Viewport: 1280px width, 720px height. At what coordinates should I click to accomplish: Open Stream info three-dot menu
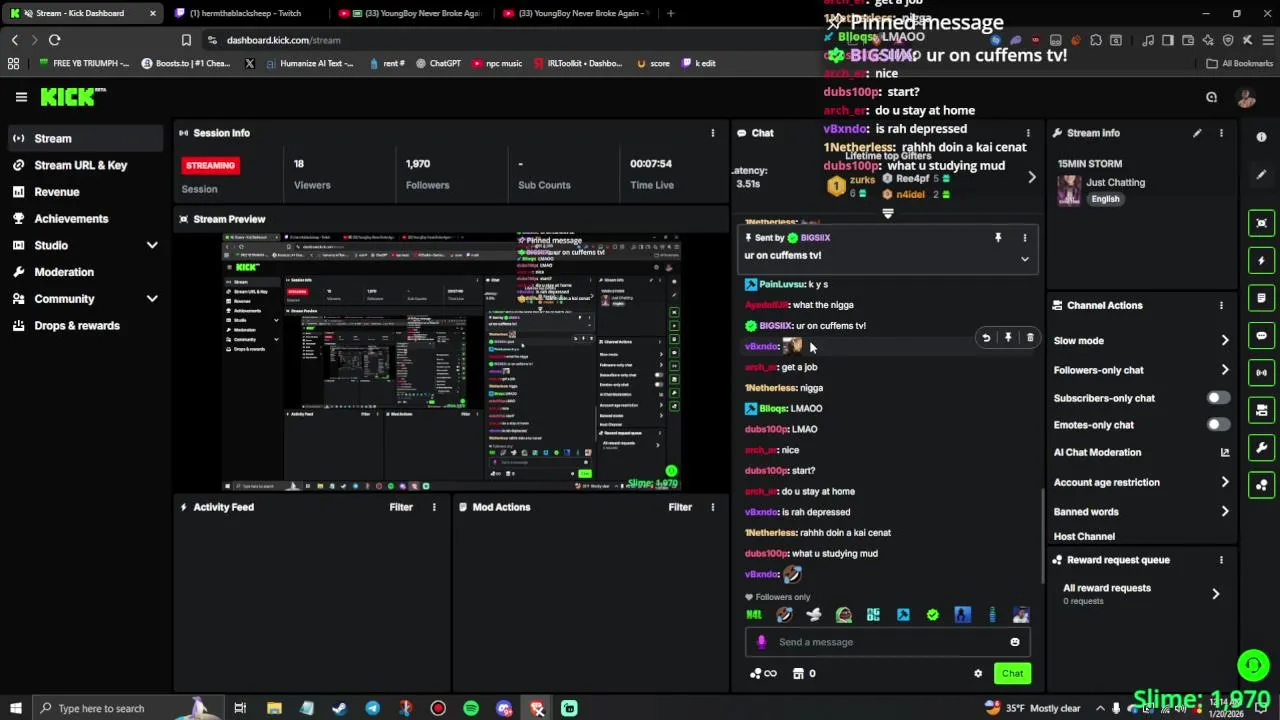[1221, 133]
